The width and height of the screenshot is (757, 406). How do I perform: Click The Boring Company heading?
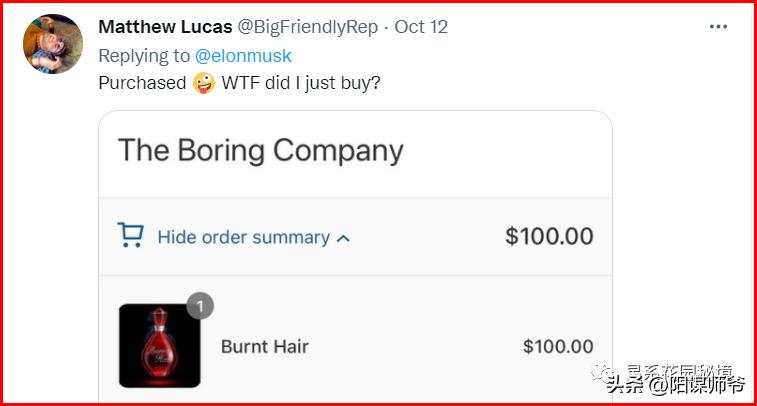[261, 150]
